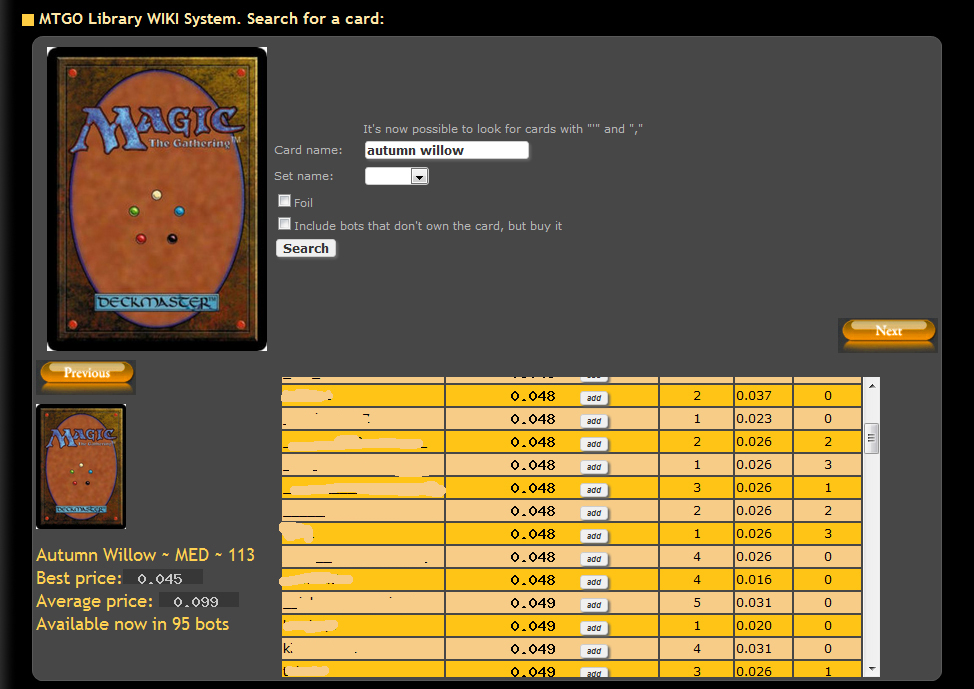Image resolution: width=974 pixels, height=689 pixels.
Task: Click the table scrollbar down arrow
Action: pos(872,669)
